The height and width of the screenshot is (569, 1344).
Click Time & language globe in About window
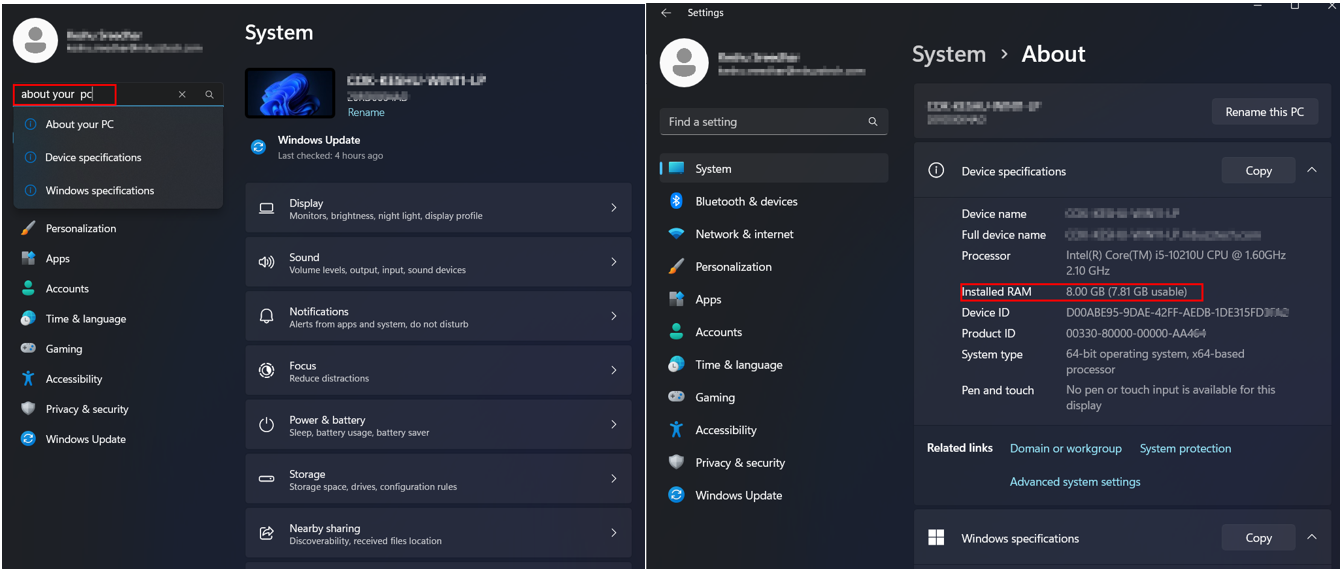[676, 364]
